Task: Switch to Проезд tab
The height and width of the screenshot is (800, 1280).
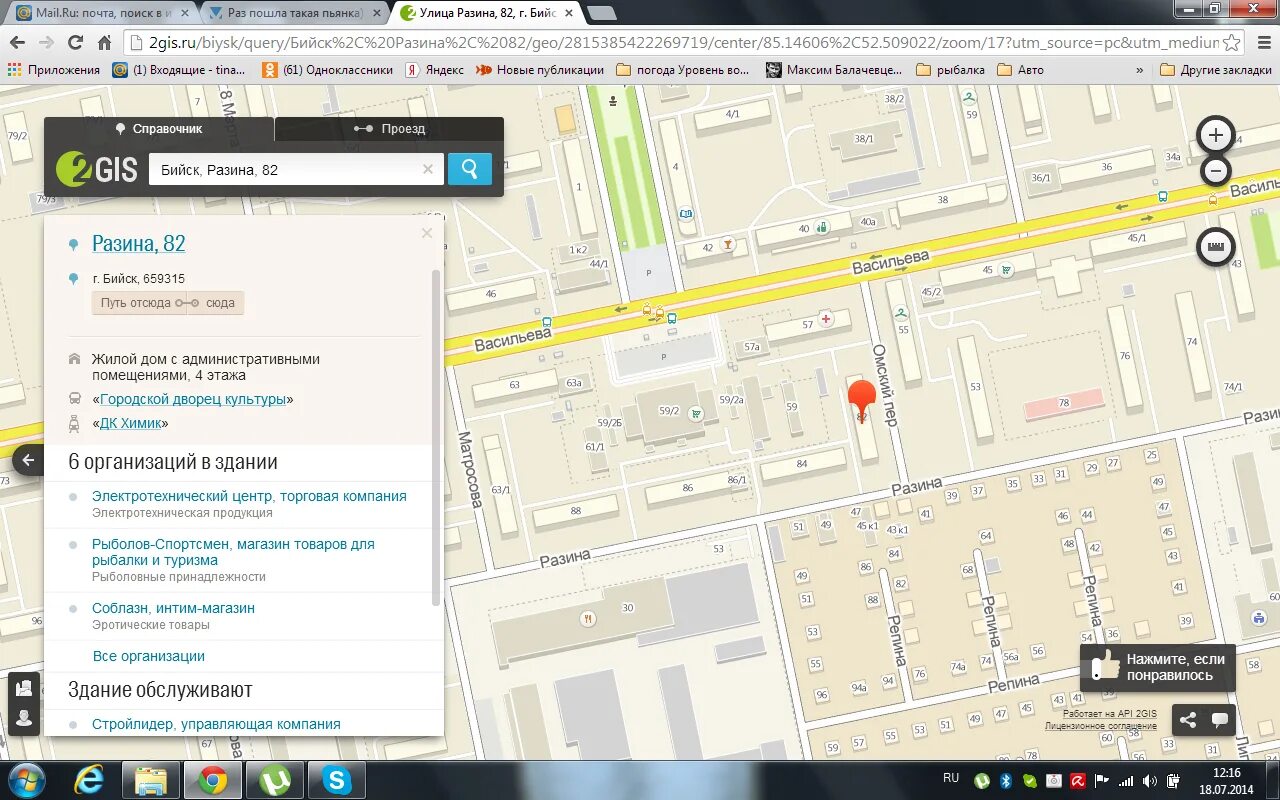Action: tap(390, 129)
